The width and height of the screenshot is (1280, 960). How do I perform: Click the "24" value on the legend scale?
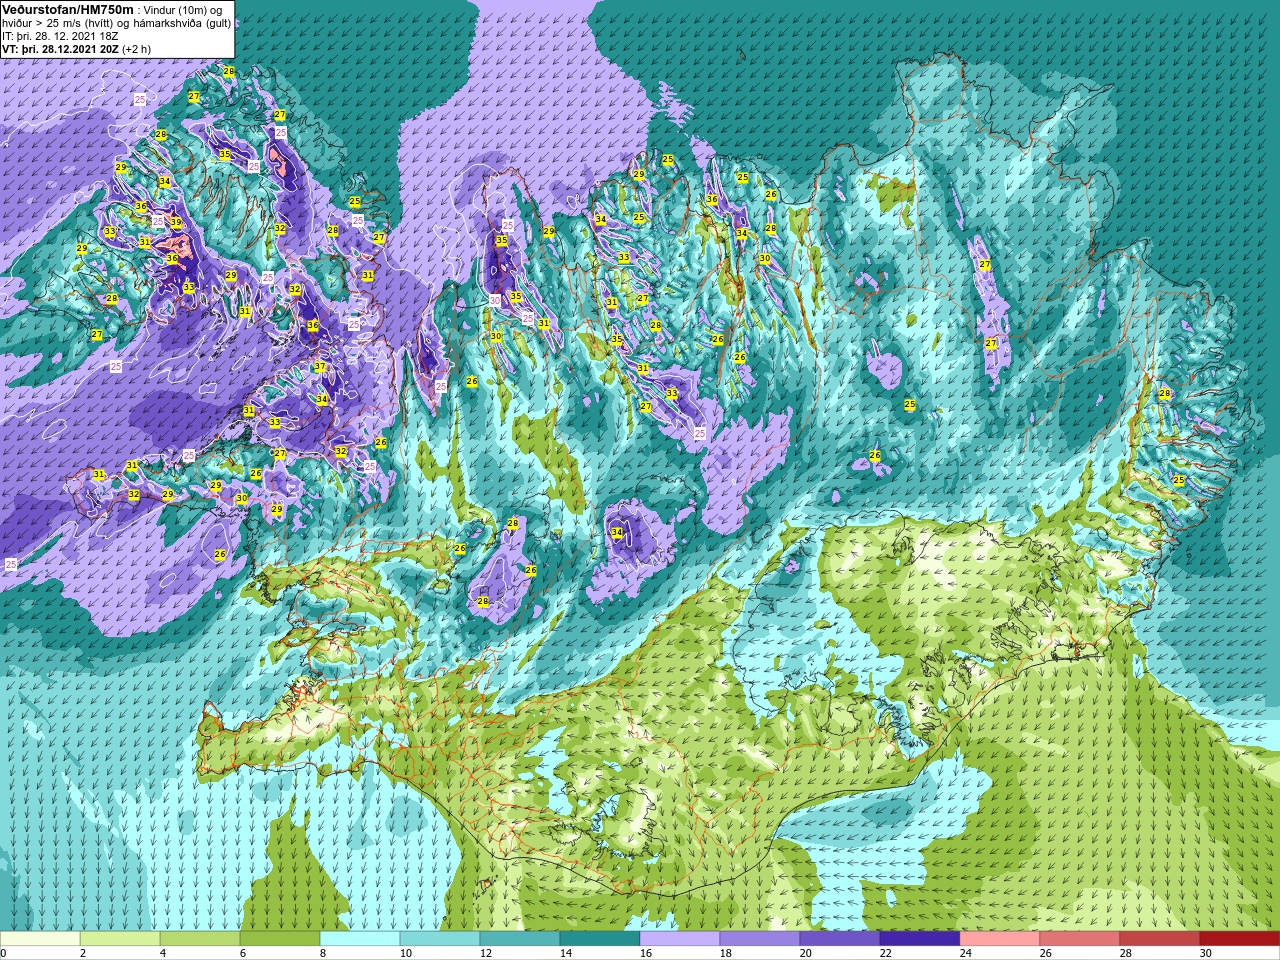966,953
